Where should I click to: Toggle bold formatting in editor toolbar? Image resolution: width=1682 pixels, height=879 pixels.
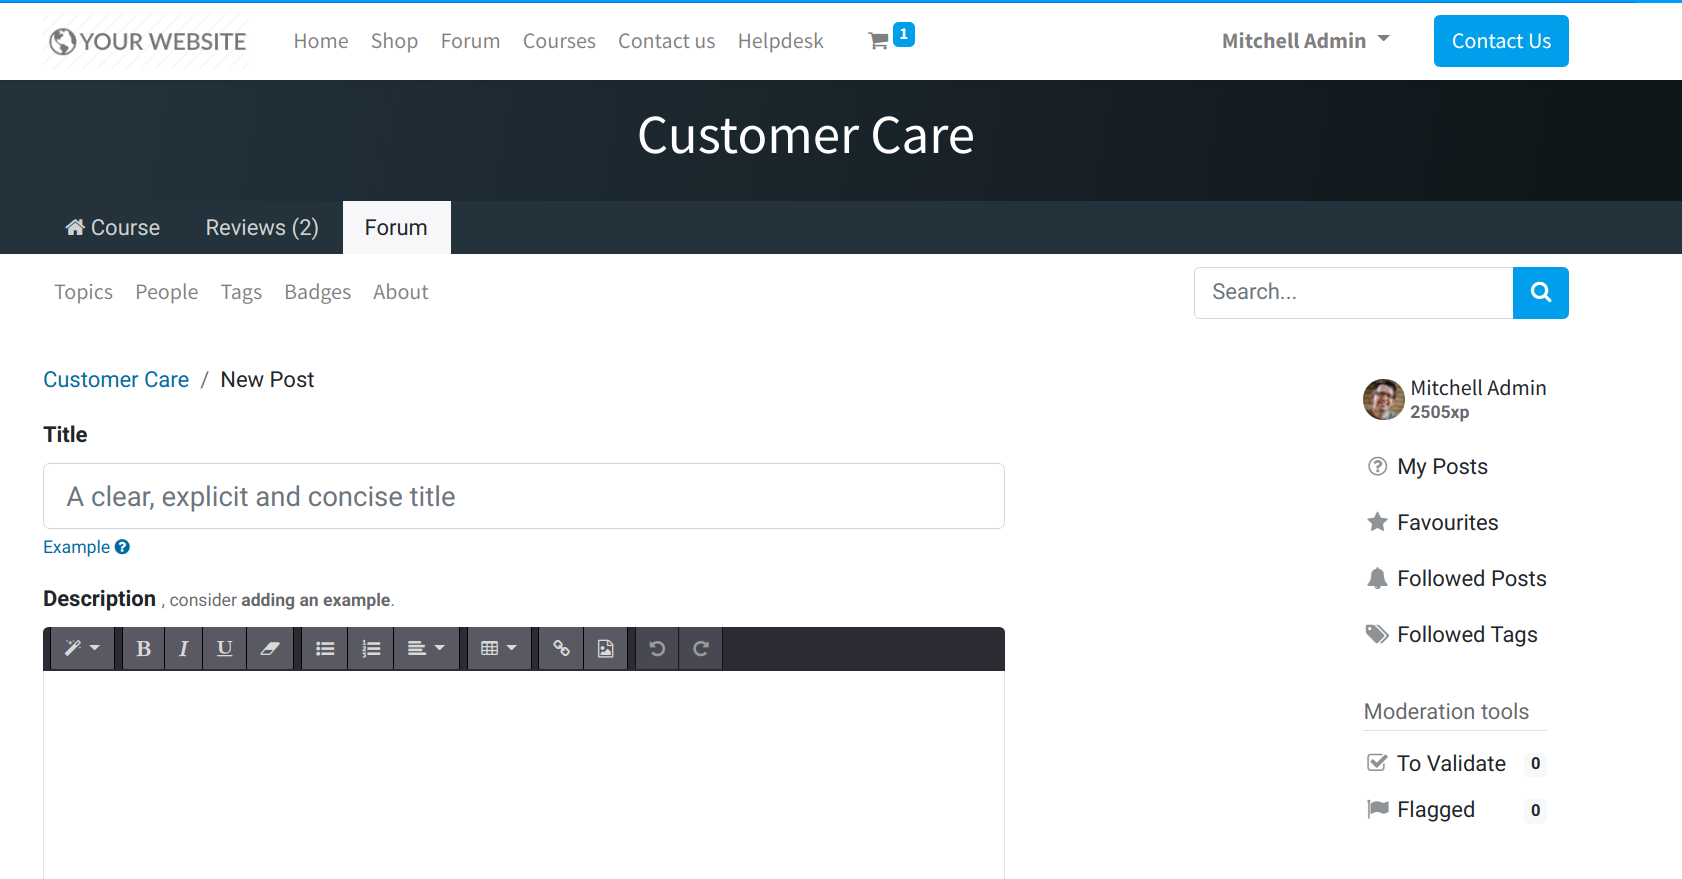tap(143, 649)
